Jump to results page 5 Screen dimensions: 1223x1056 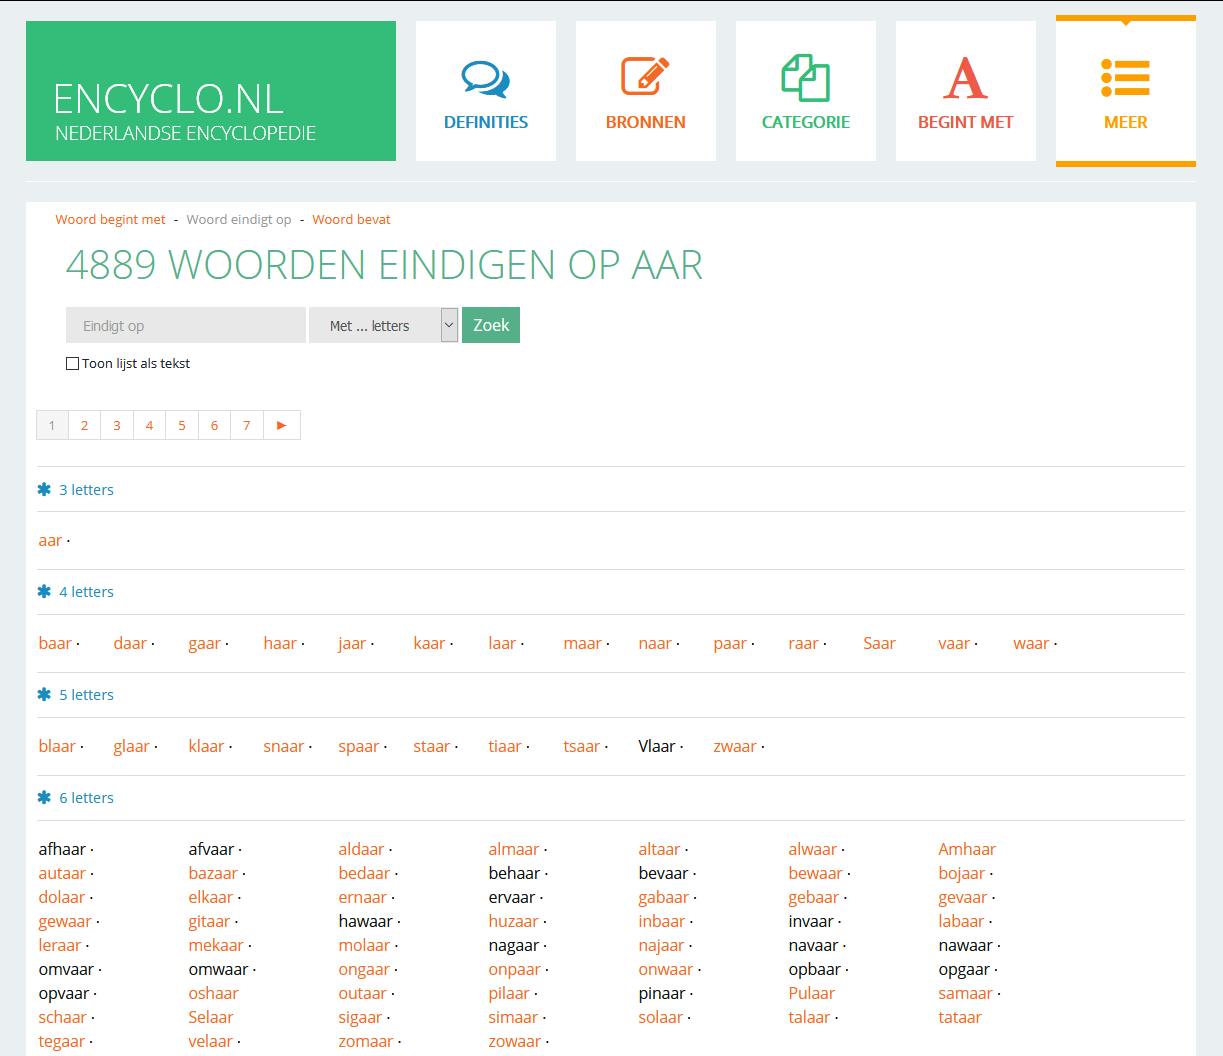(x=181, y=424)
